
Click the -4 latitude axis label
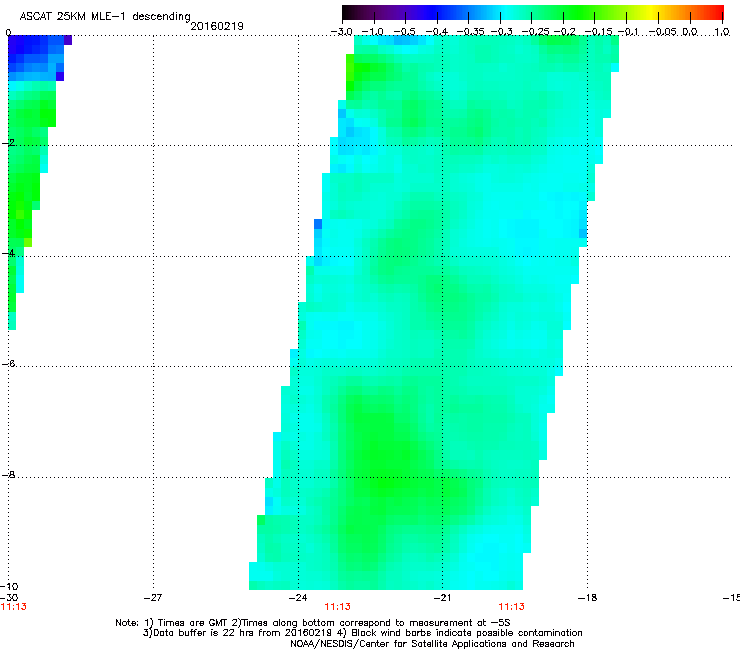[x=8, y=253]
